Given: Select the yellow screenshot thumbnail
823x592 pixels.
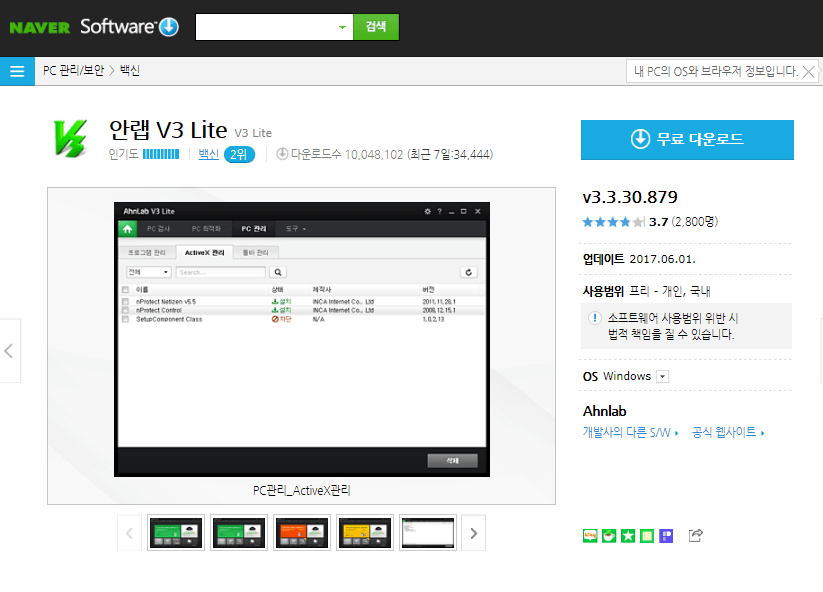Looking at the screenshot, I should pos(365,533).
